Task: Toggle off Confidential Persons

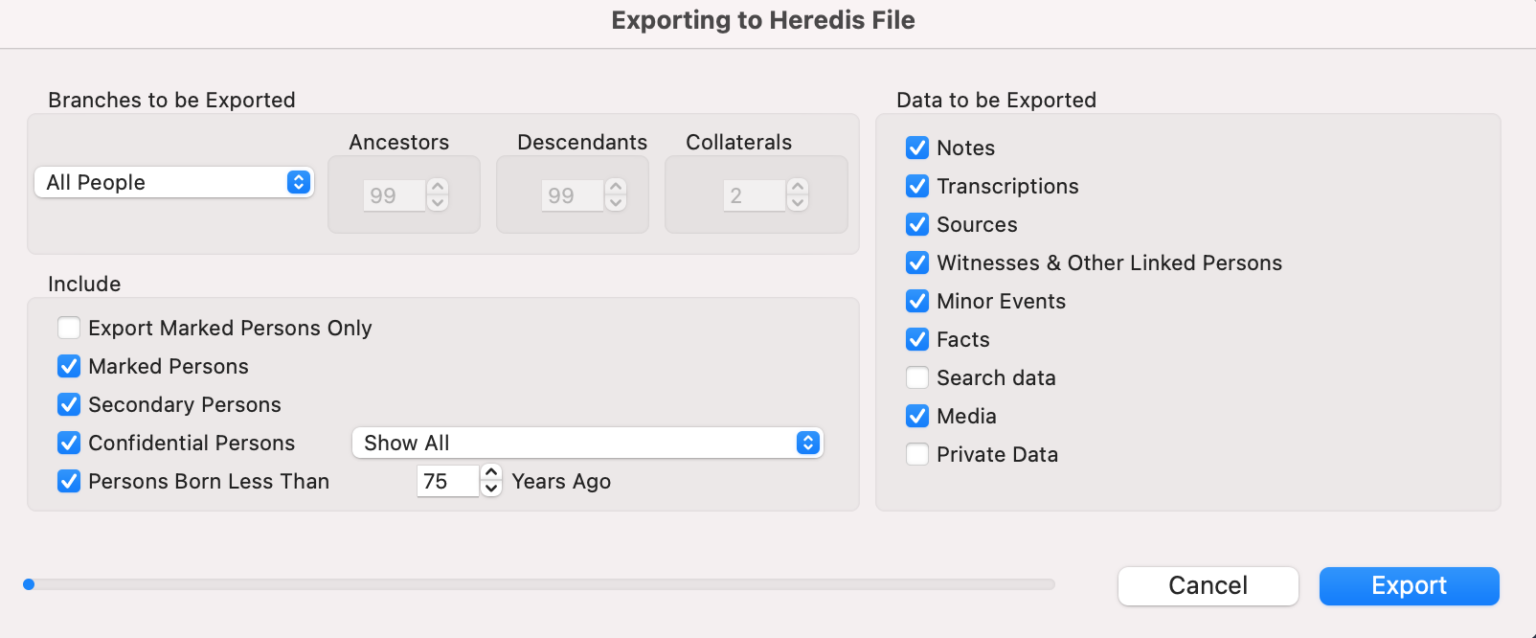Action: point(68,443)
